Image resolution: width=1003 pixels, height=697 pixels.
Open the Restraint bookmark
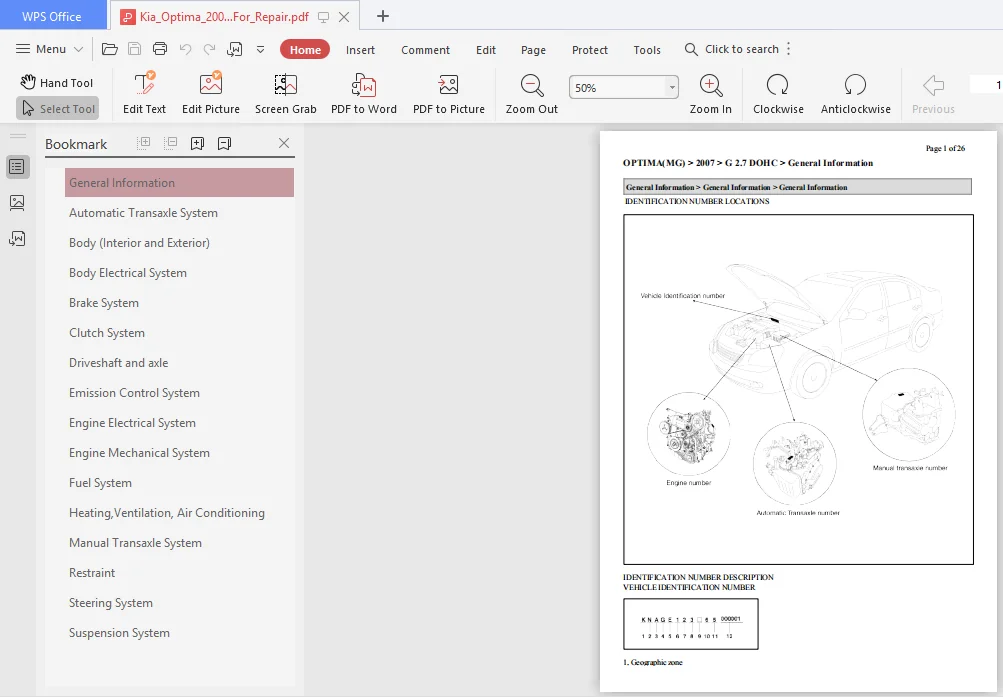(92, 573)
